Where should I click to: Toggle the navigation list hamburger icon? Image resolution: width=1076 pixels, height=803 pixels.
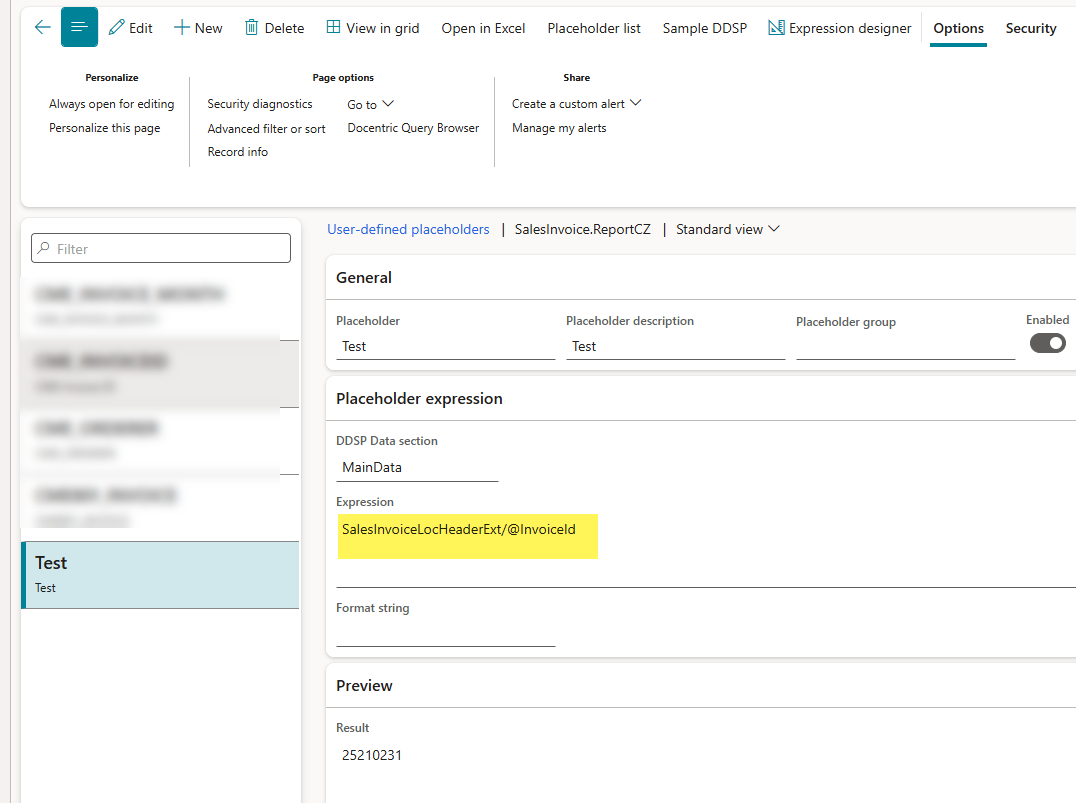[x=79, y=27]
